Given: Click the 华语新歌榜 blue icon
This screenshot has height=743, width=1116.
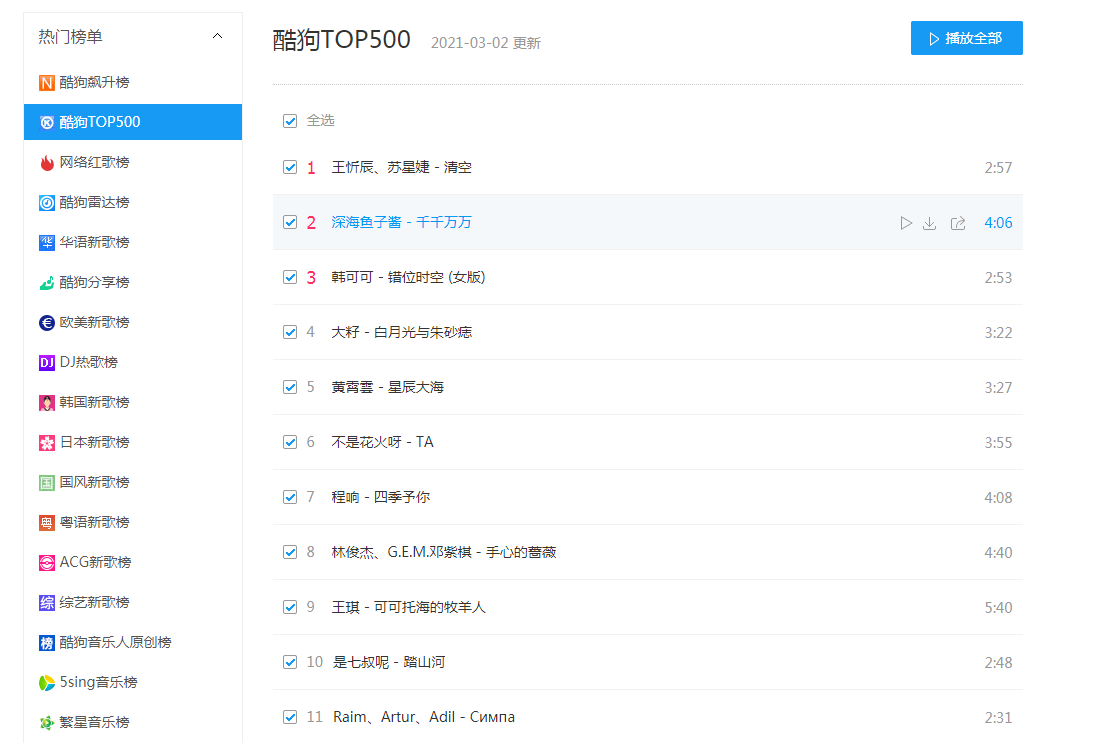Looking at the screenshot, I should click(x=46, y=243).
